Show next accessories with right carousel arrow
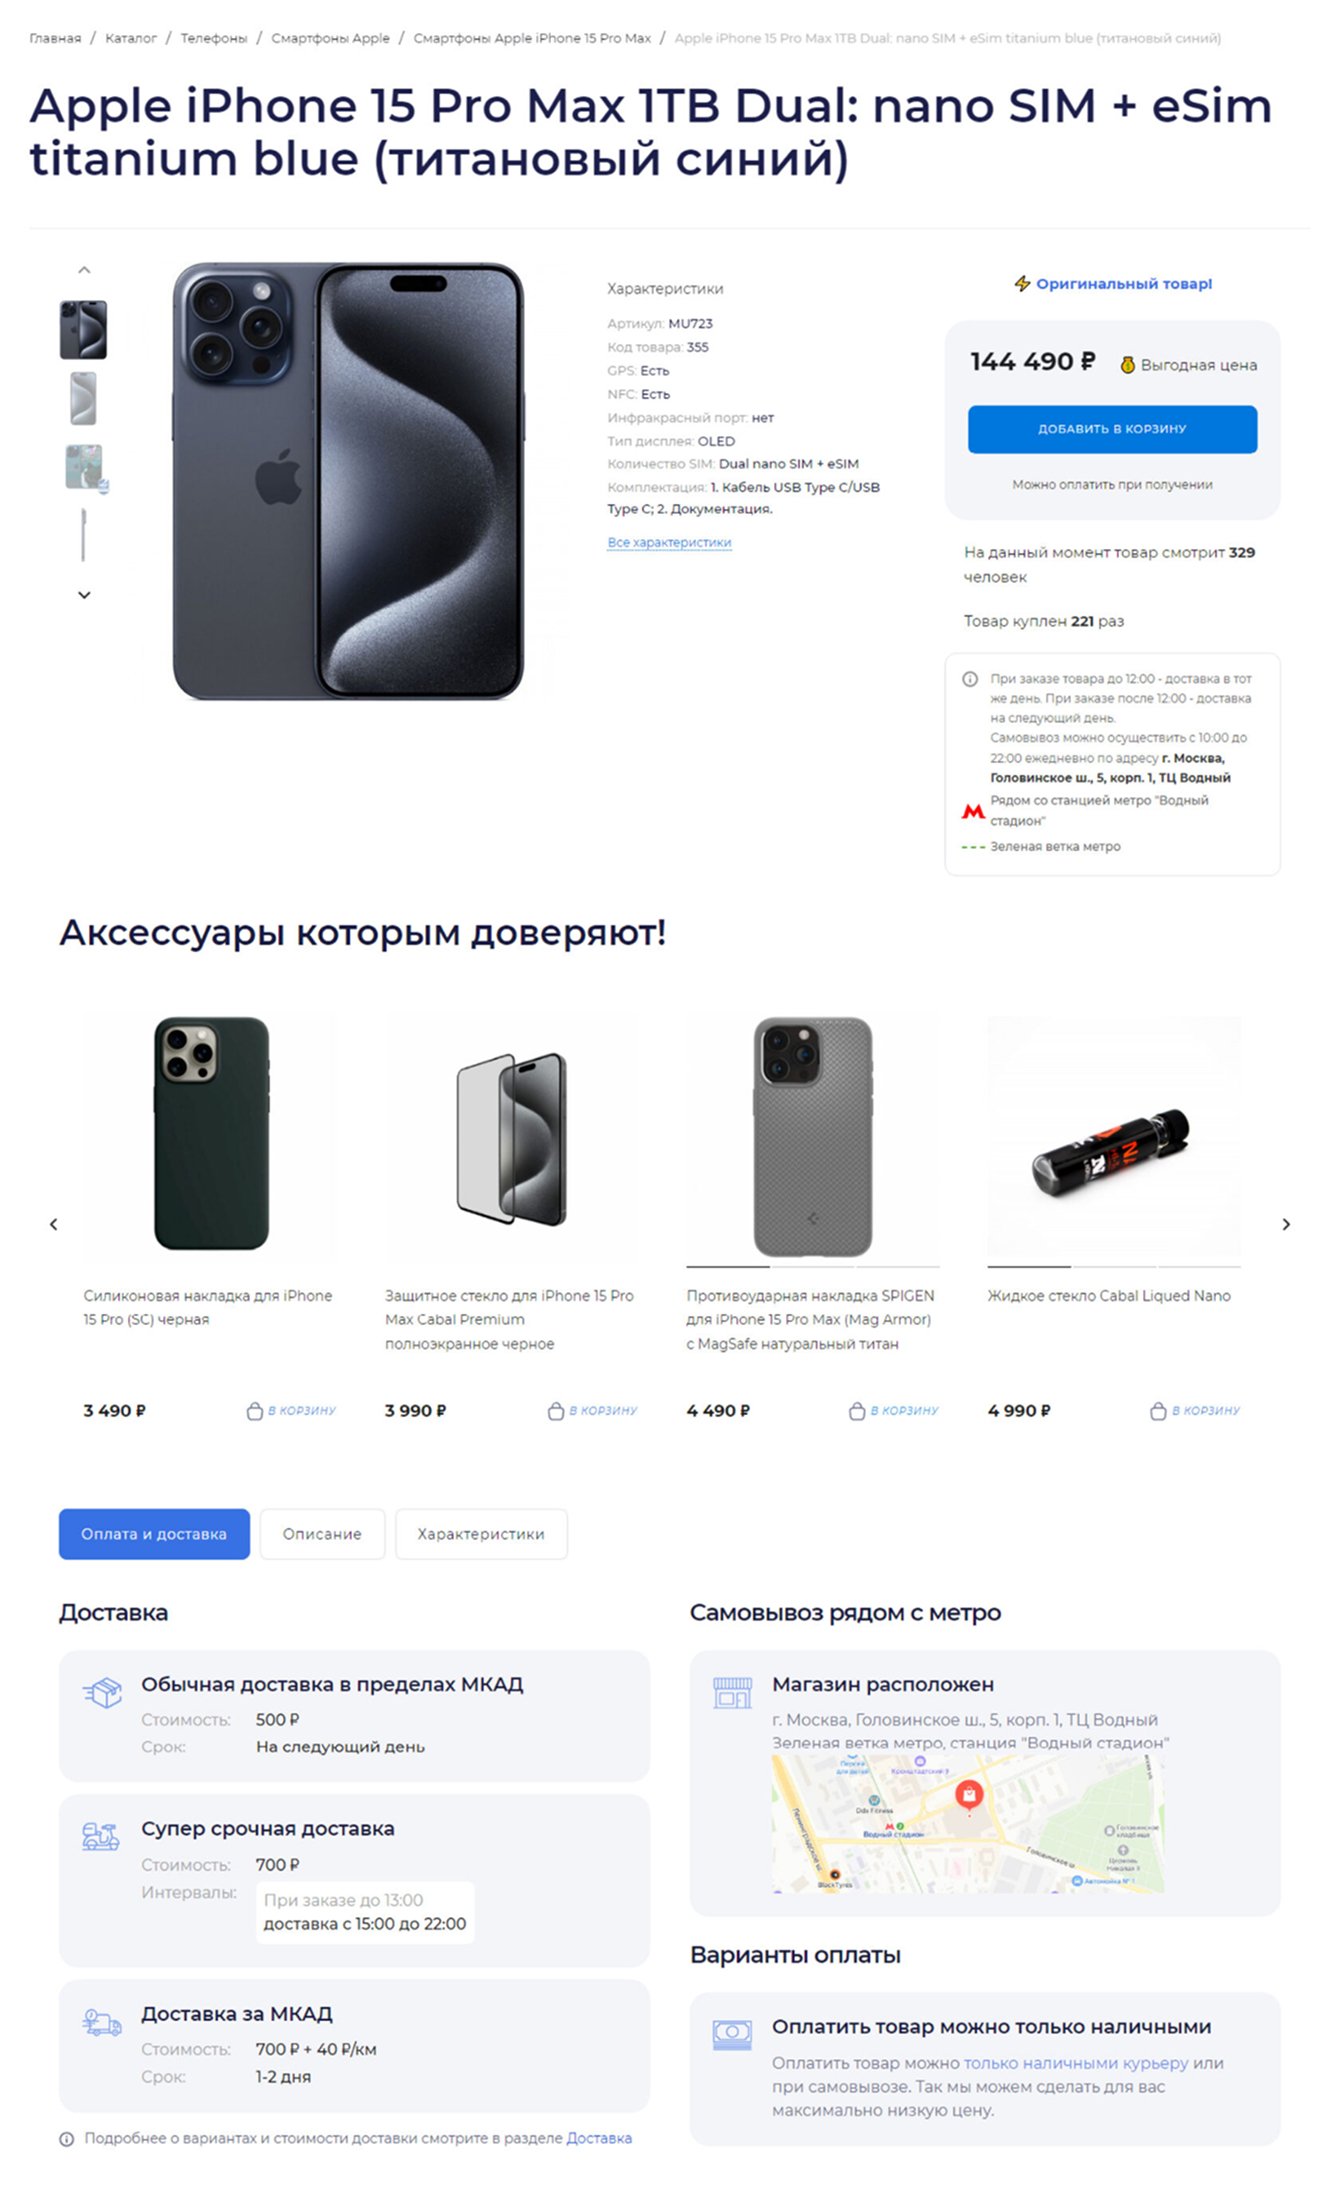 (1286, 1225)
